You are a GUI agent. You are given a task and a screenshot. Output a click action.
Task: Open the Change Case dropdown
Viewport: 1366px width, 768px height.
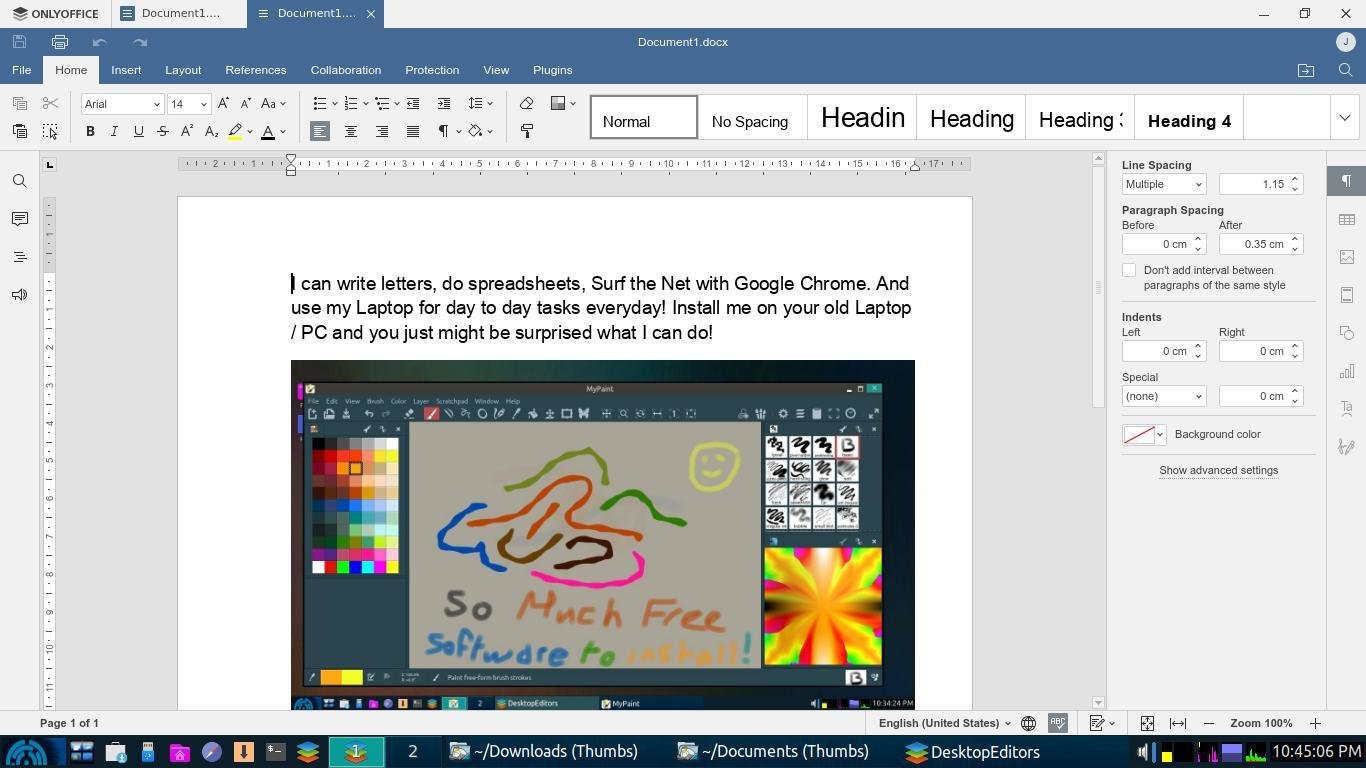pyautogui.click(x=273, y=103)
